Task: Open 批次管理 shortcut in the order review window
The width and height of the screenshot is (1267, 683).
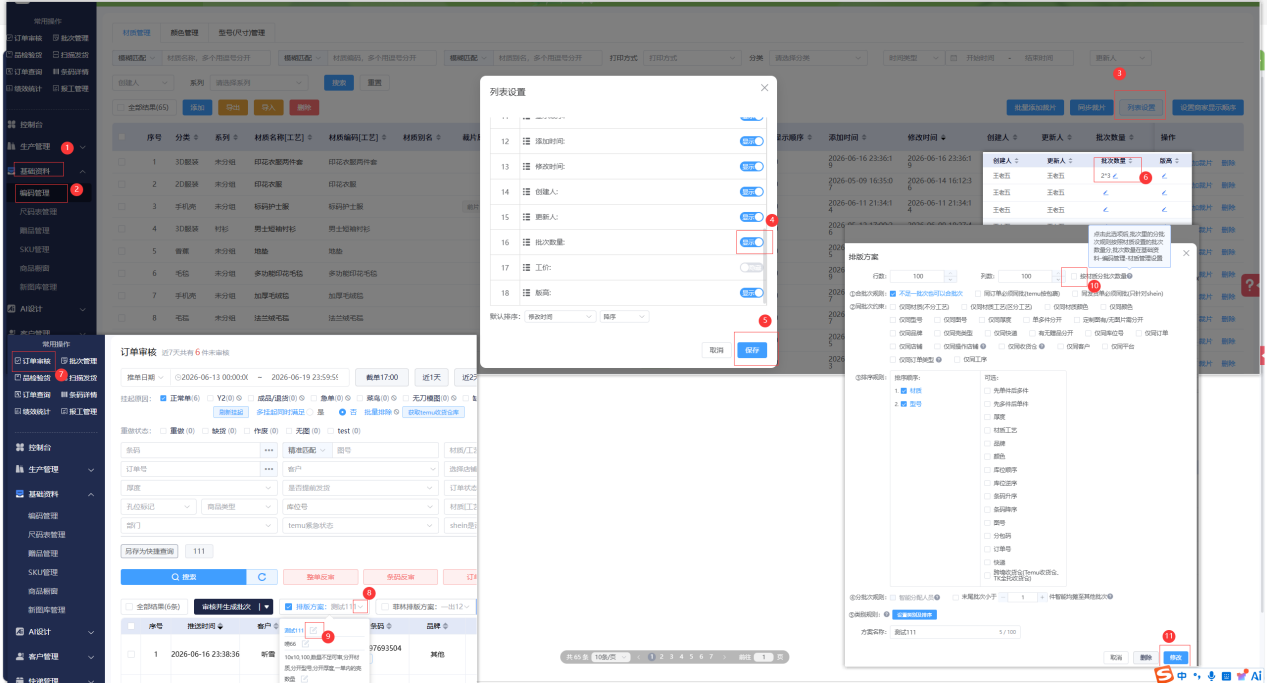Action: coord(79,361)
